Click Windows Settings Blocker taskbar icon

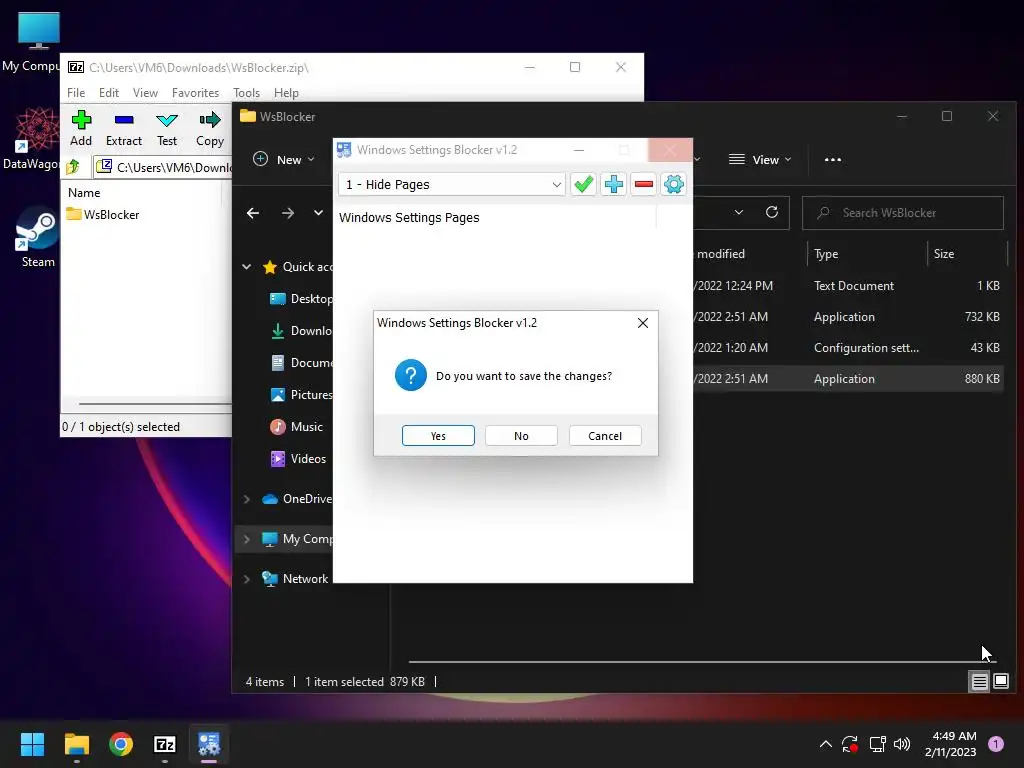[x=209, y=744]
